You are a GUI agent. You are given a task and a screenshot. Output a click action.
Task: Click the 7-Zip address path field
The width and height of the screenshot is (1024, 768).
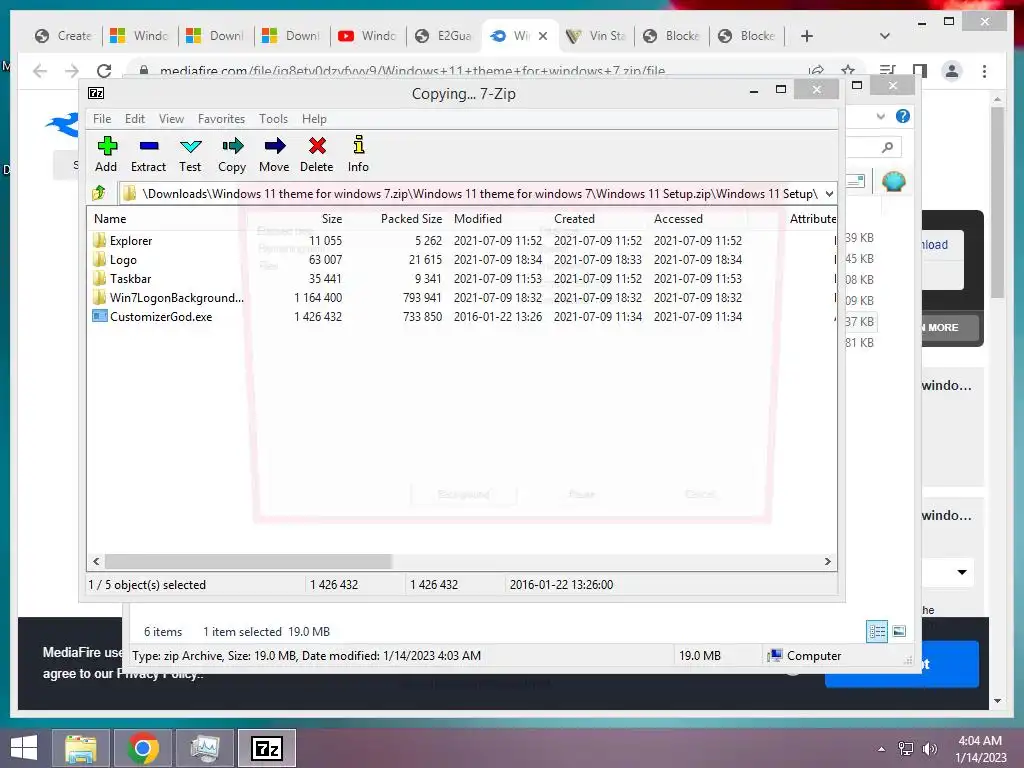coord(477,194)
